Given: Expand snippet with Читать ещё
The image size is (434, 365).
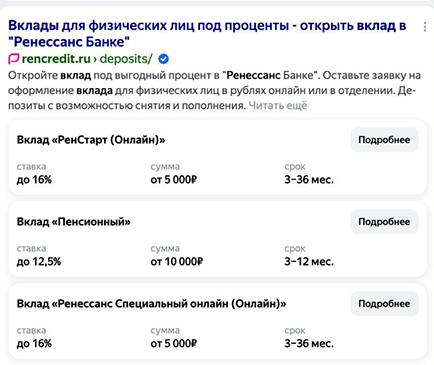Looking at the screenshot, I should pos(278,106).
